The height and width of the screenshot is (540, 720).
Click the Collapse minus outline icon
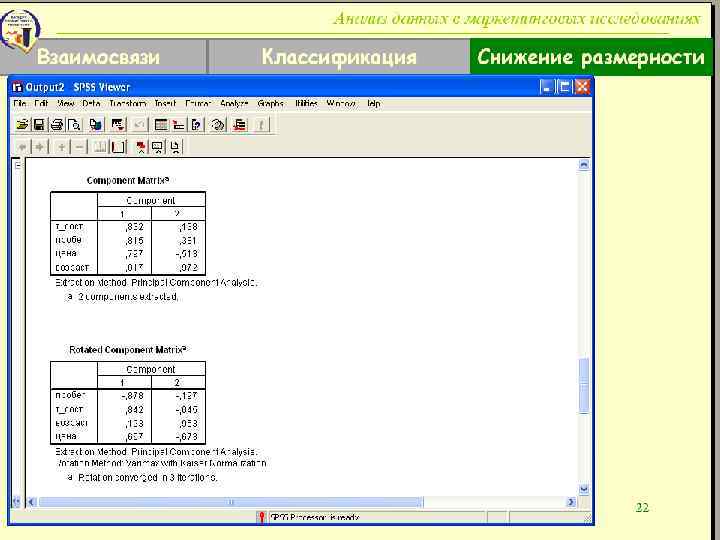click(x=79, y=147)
